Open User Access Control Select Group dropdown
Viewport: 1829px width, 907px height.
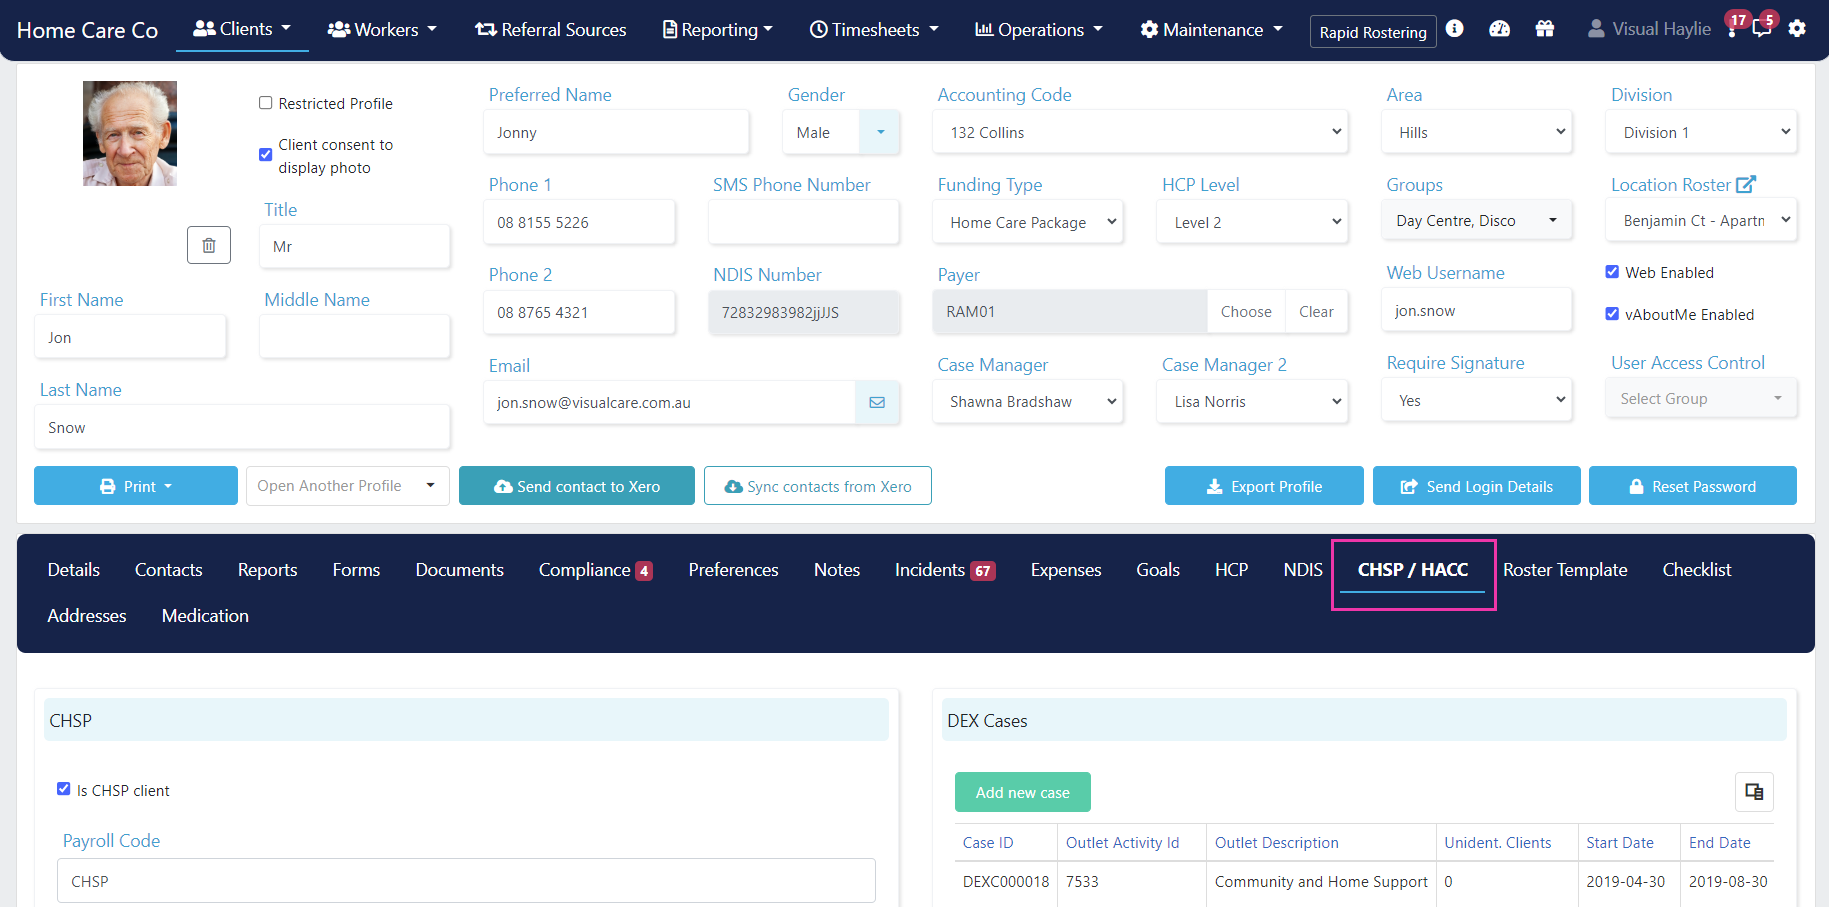click(1701, 398)
